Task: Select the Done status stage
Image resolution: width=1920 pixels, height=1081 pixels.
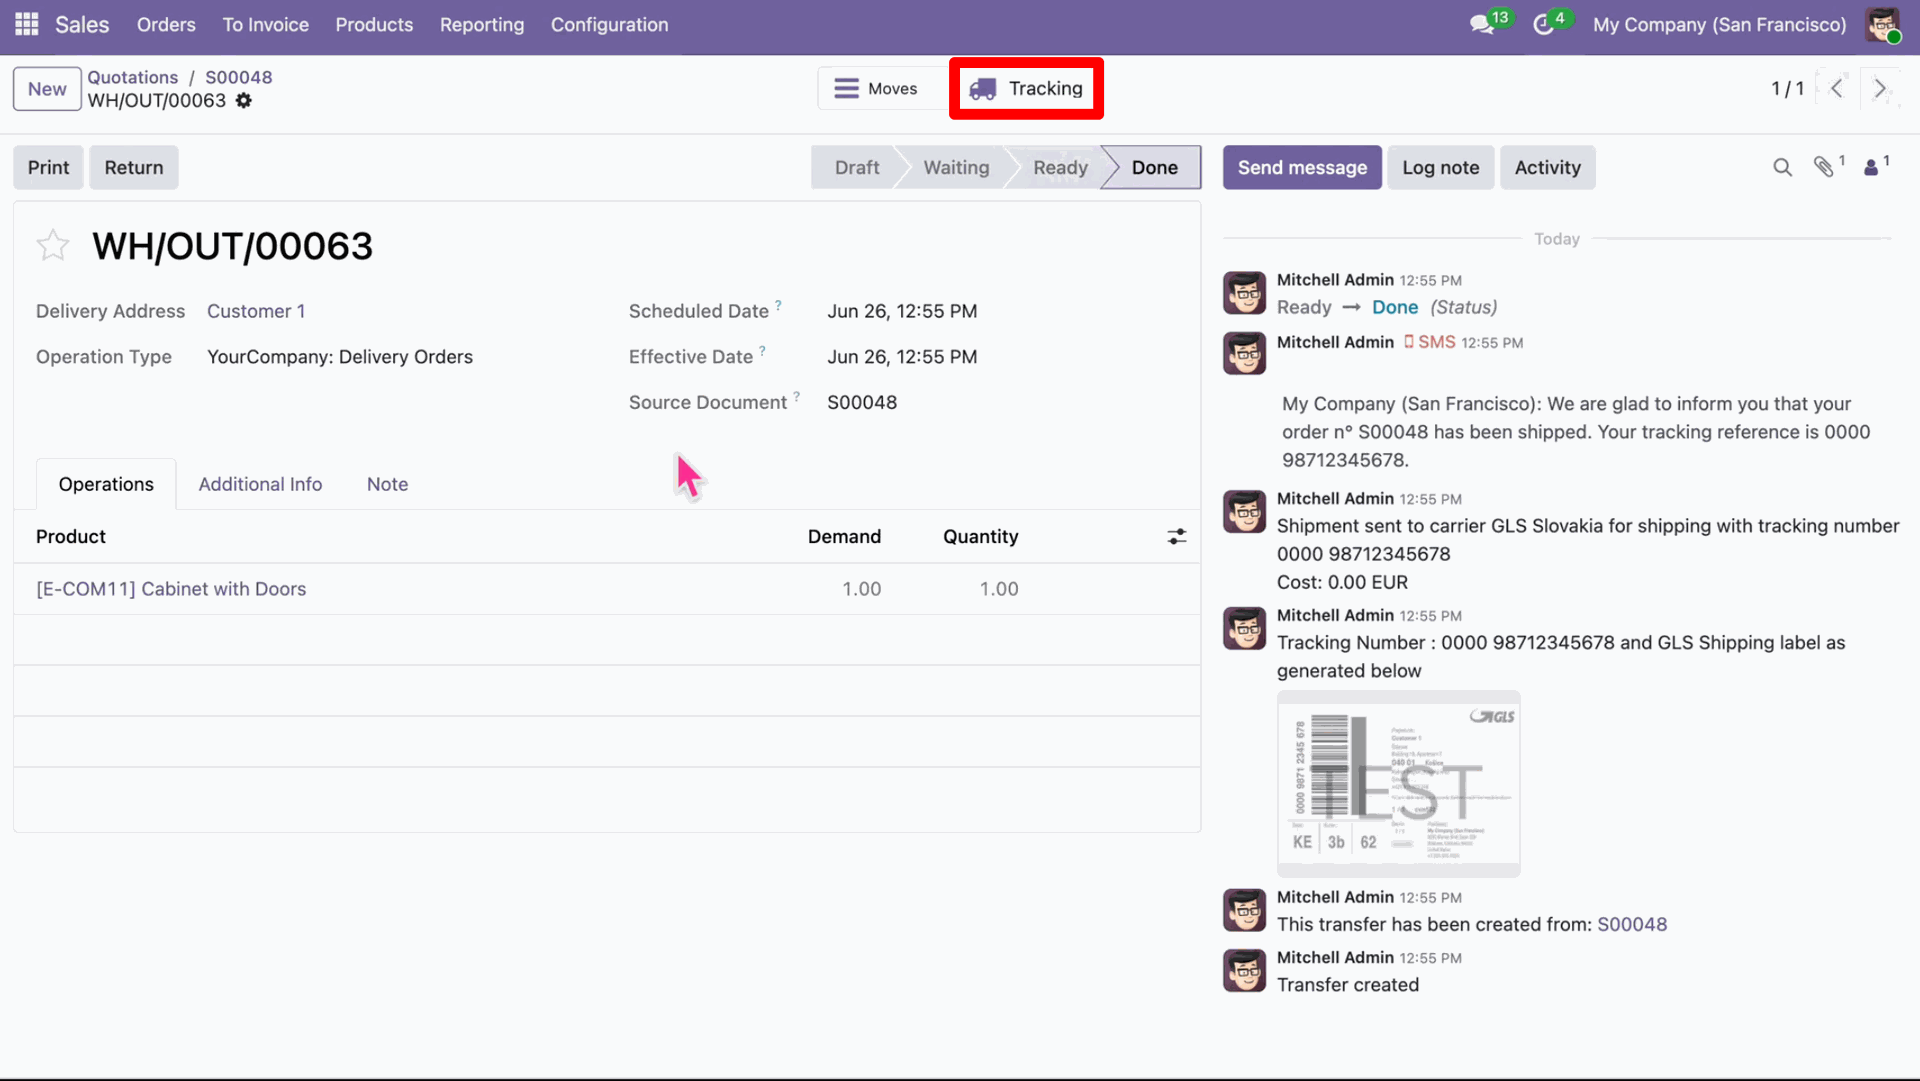Action: point(1154,167)
